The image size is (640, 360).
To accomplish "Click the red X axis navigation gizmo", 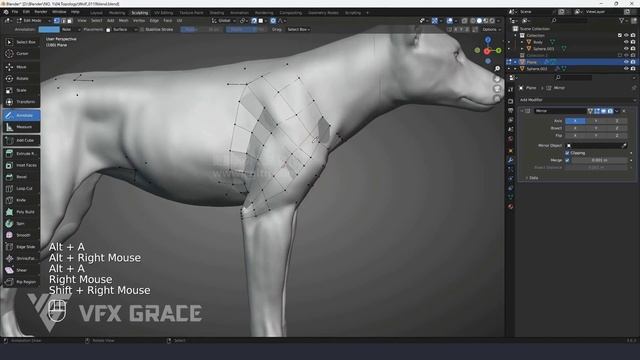I will point(487,51).
